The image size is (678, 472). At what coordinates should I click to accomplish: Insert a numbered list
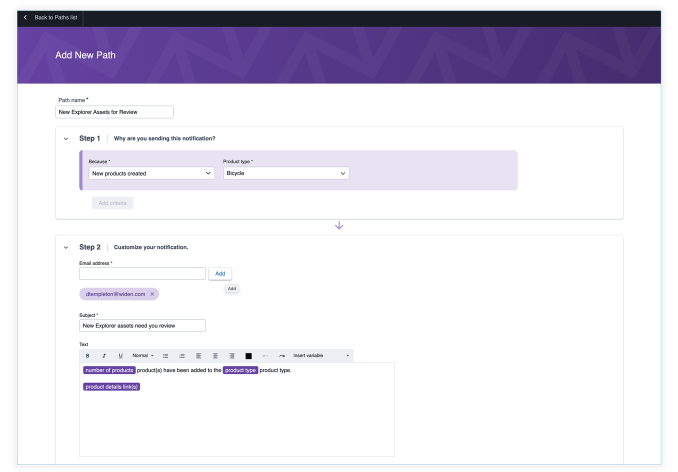coord(182,356)
